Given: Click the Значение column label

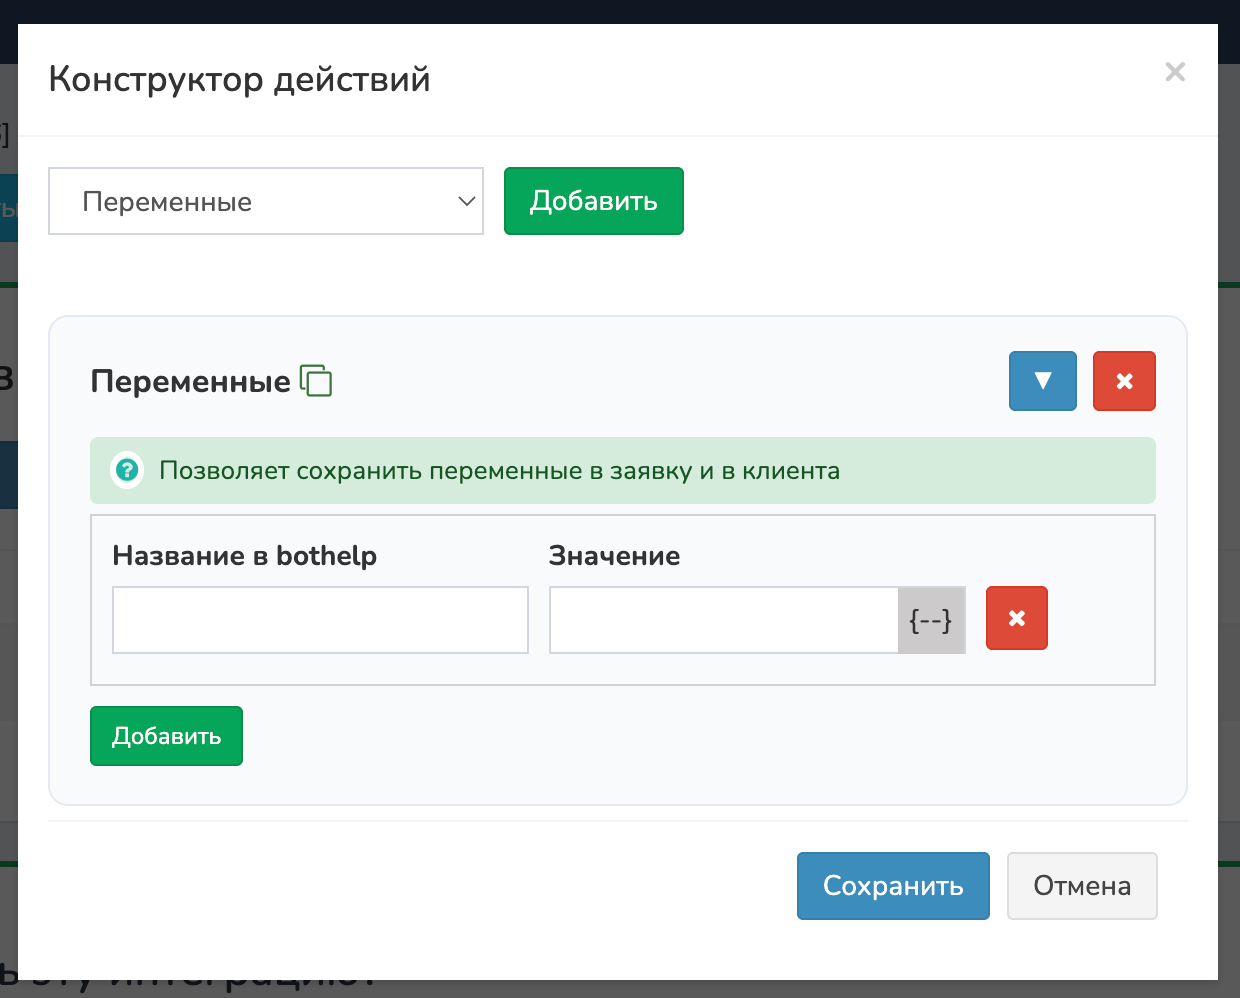Looking at the screenshot, I should [x=614, y=556].
